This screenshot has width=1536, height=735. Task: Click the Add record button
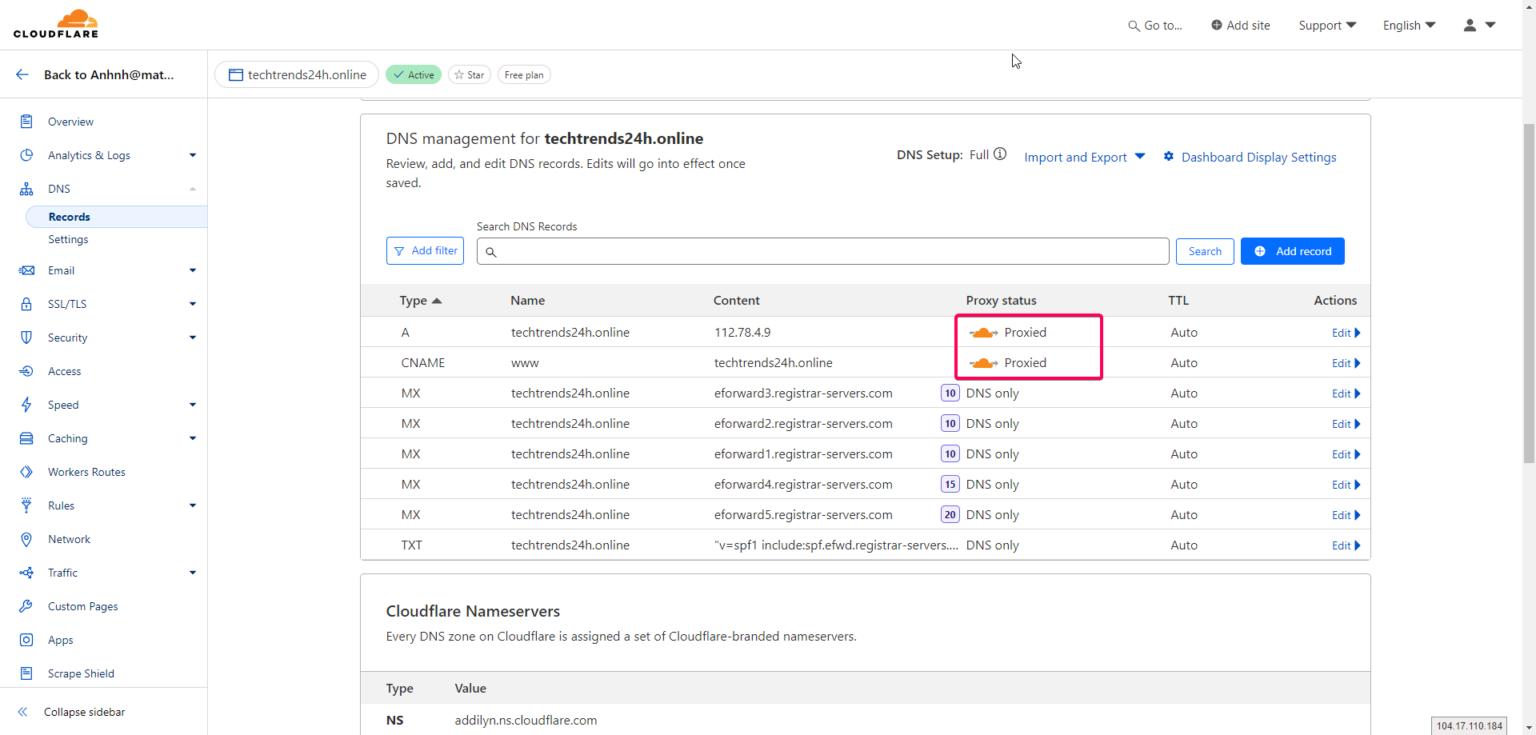1292,251
